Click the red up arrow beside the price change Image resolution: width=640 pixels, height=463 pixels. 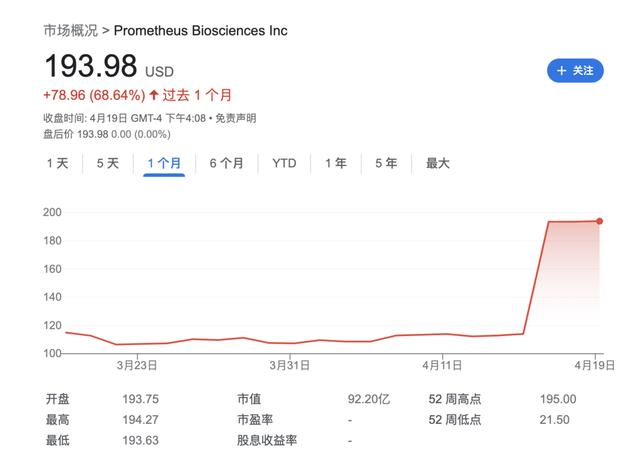(154, 95)
